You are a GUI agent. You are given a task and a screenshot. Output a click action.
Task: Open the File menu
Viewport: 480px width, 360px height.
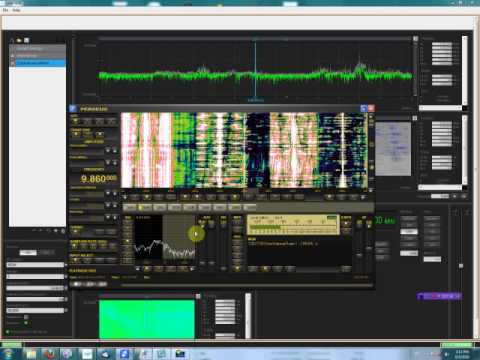pos(5,10)
